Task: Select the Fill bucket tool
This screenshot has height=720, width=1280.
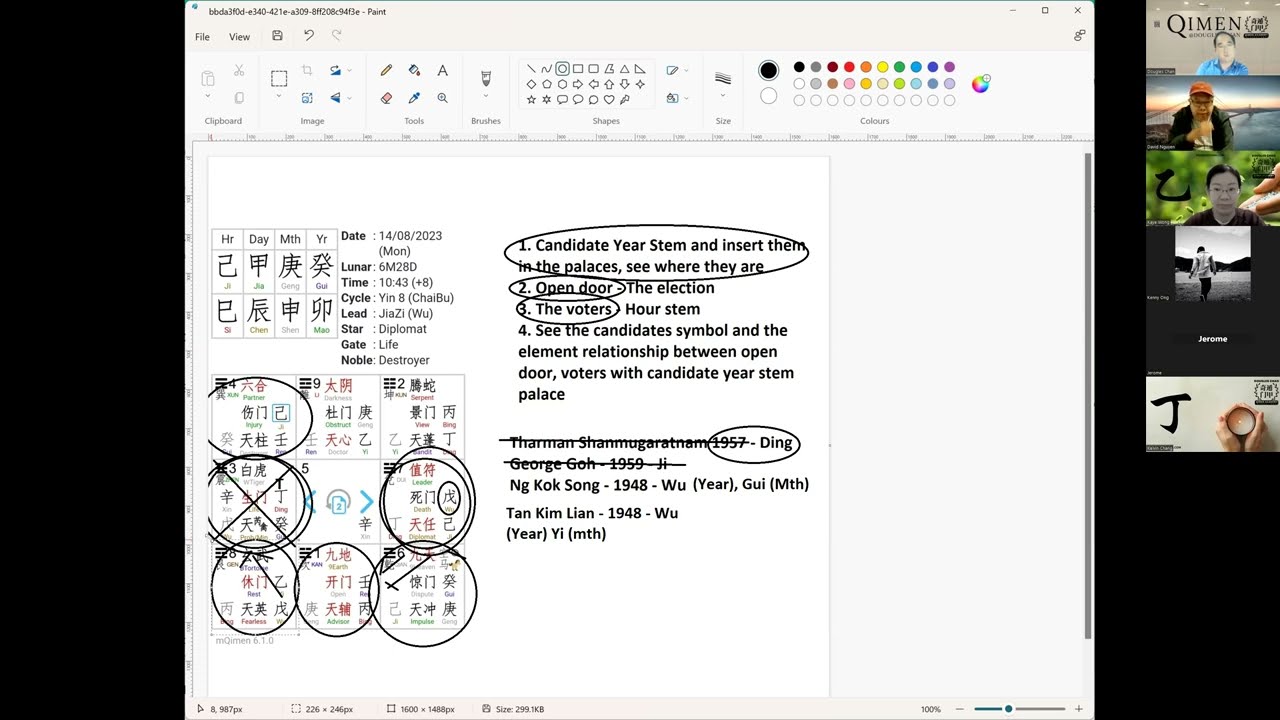Action: (x=414, y=71)
